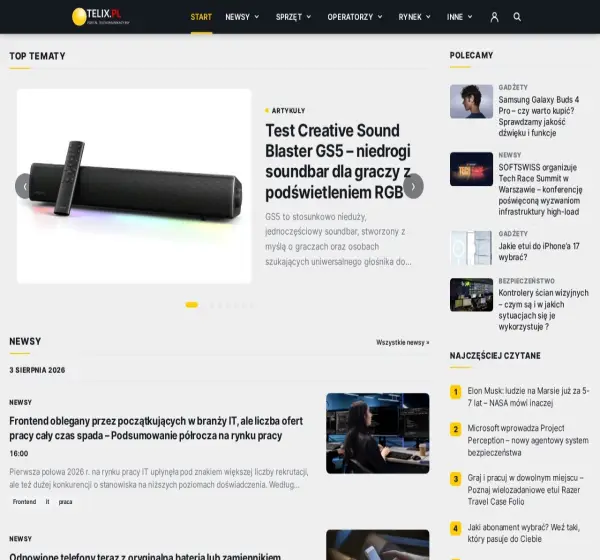Click the iPhone 17 case thumbnail
The height and width of the screenshot is (560, 600).
pos(471,248)
